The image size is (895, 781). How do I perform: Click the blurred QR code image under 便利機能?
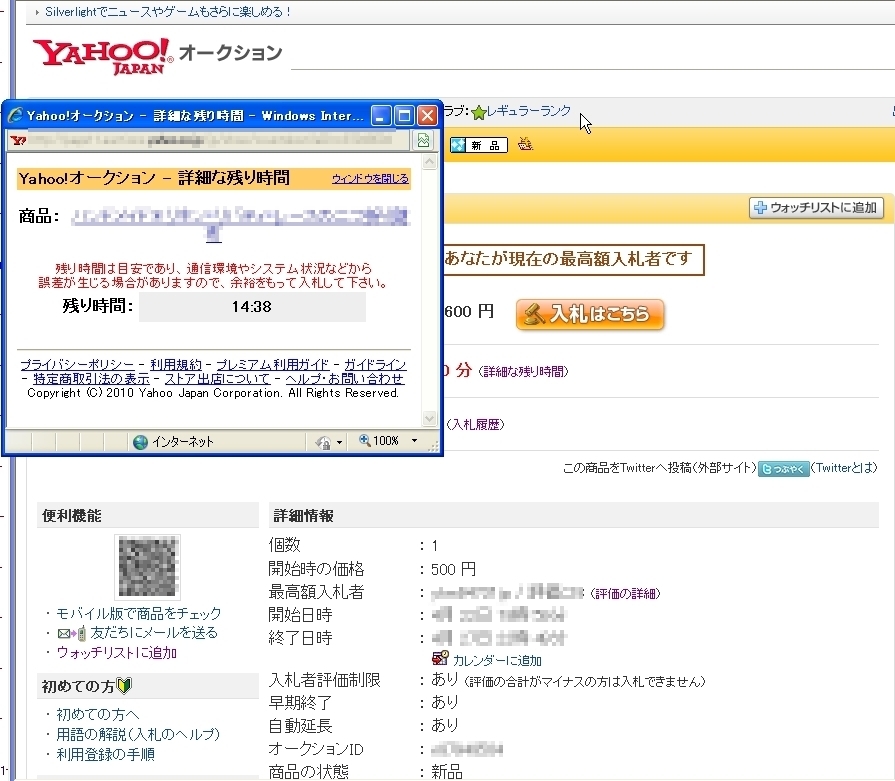click(147, 567)
